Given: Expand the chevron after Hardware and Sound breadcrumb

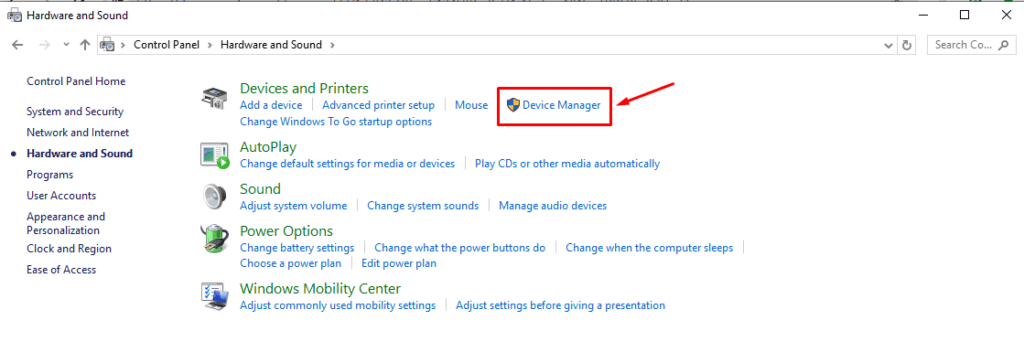Looking at the screenshot, I should point(332,45).
